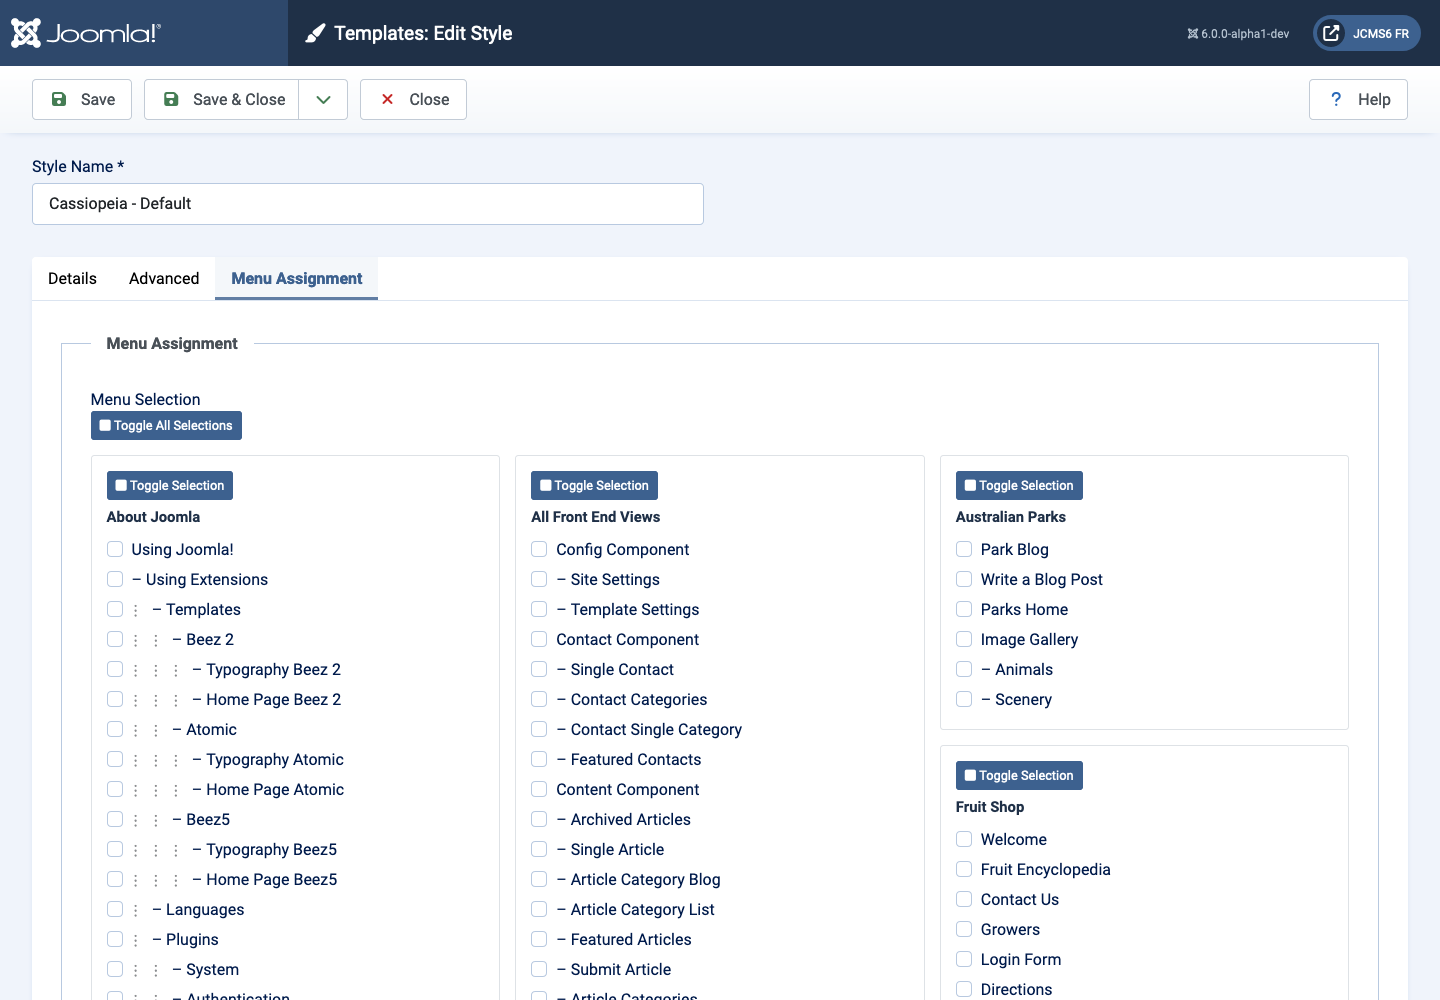The height and width of the screenshot is (1000, 1440).
Task: Check Site Settings checkbox
Action: coord(539,579)
